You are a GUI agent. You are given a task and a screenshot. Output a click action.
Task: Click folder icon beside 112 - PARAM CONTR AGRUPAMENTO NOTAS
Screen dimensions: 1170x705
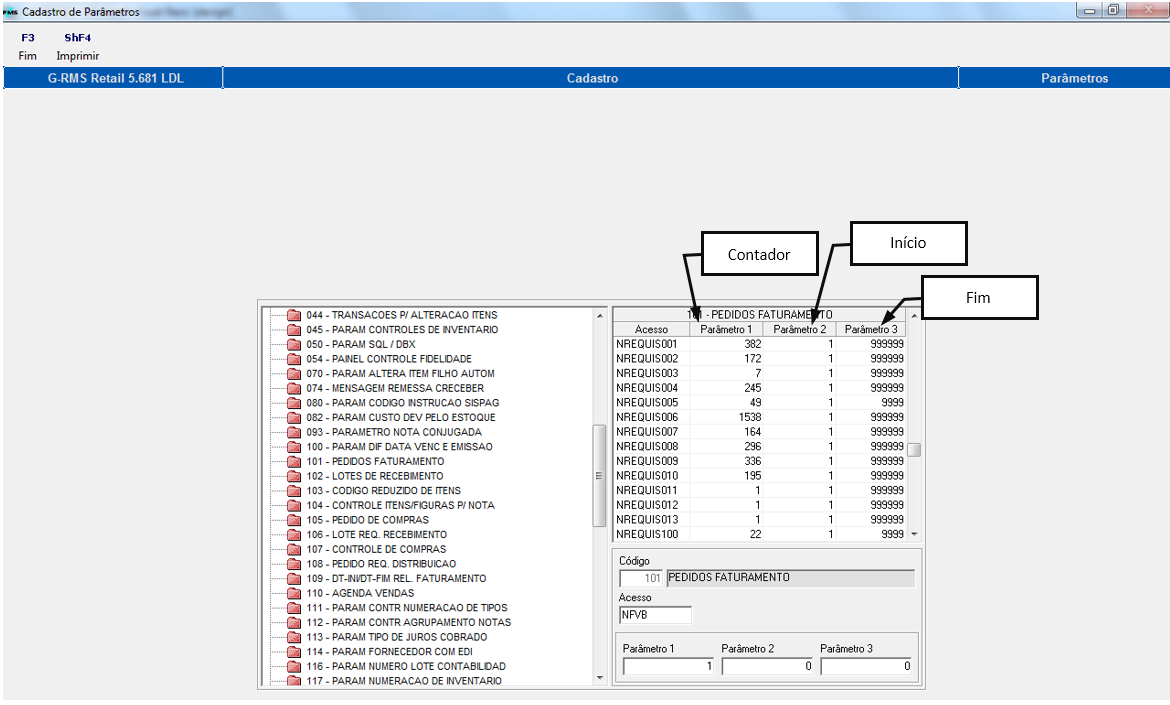(x=294, y=622)
